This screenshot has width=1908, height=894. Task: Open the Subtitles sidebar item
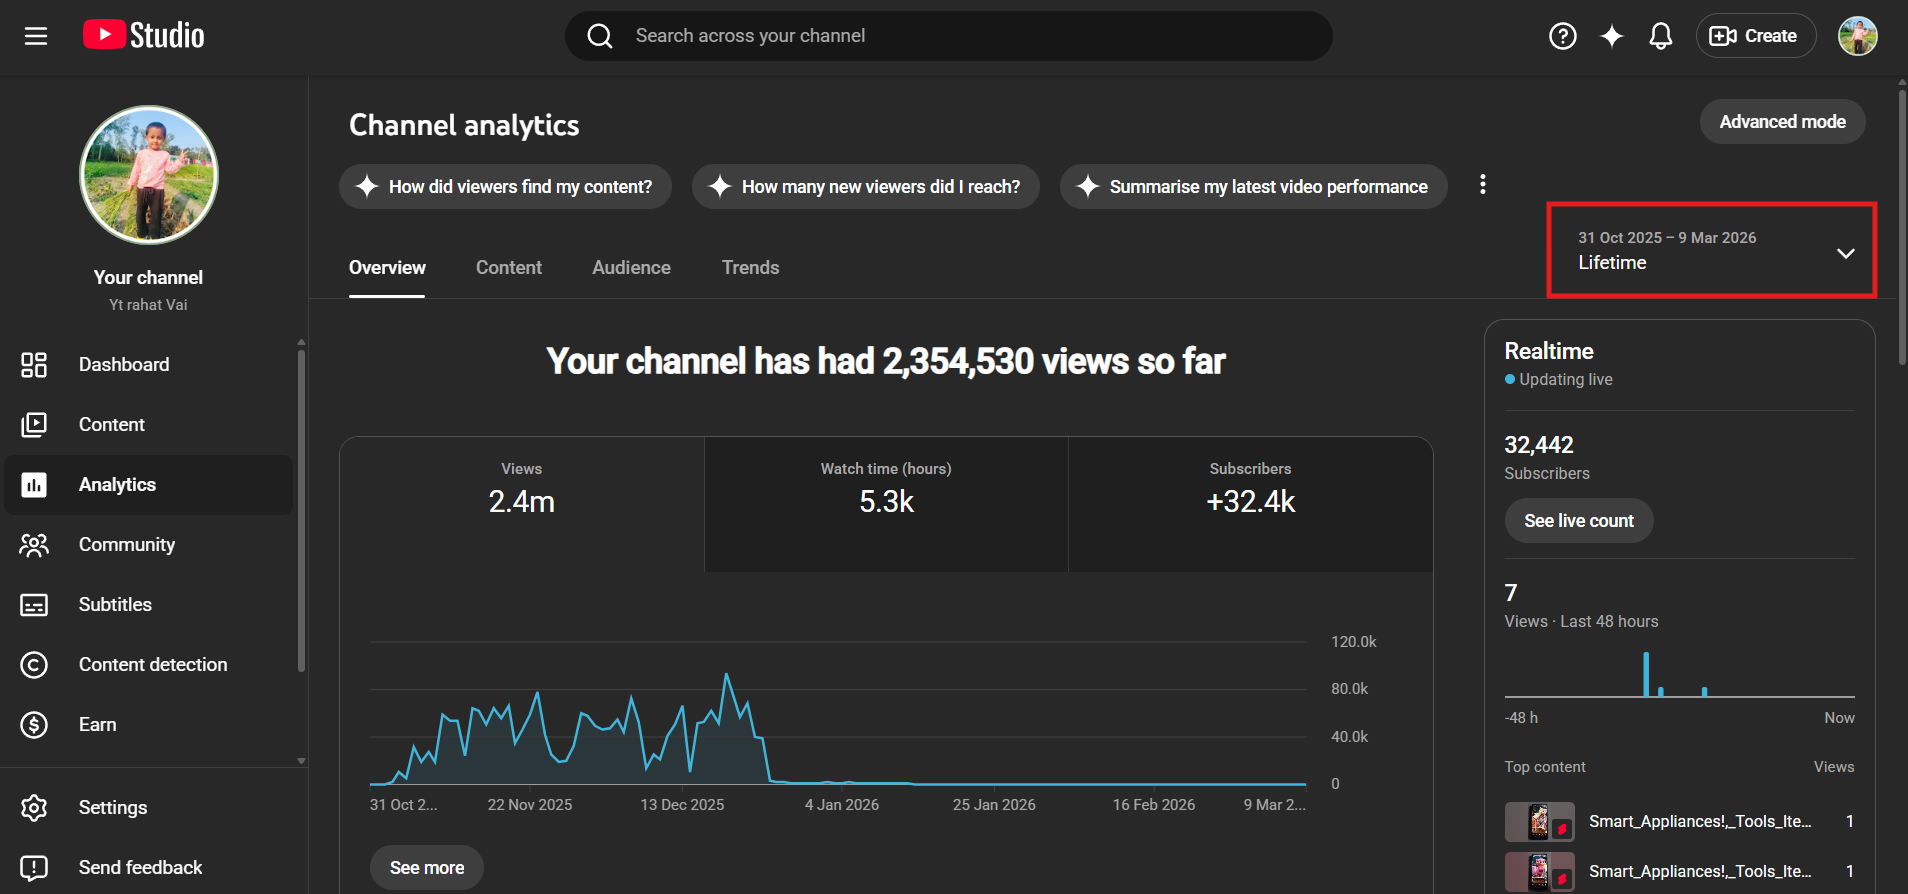(x=115, y=605)
